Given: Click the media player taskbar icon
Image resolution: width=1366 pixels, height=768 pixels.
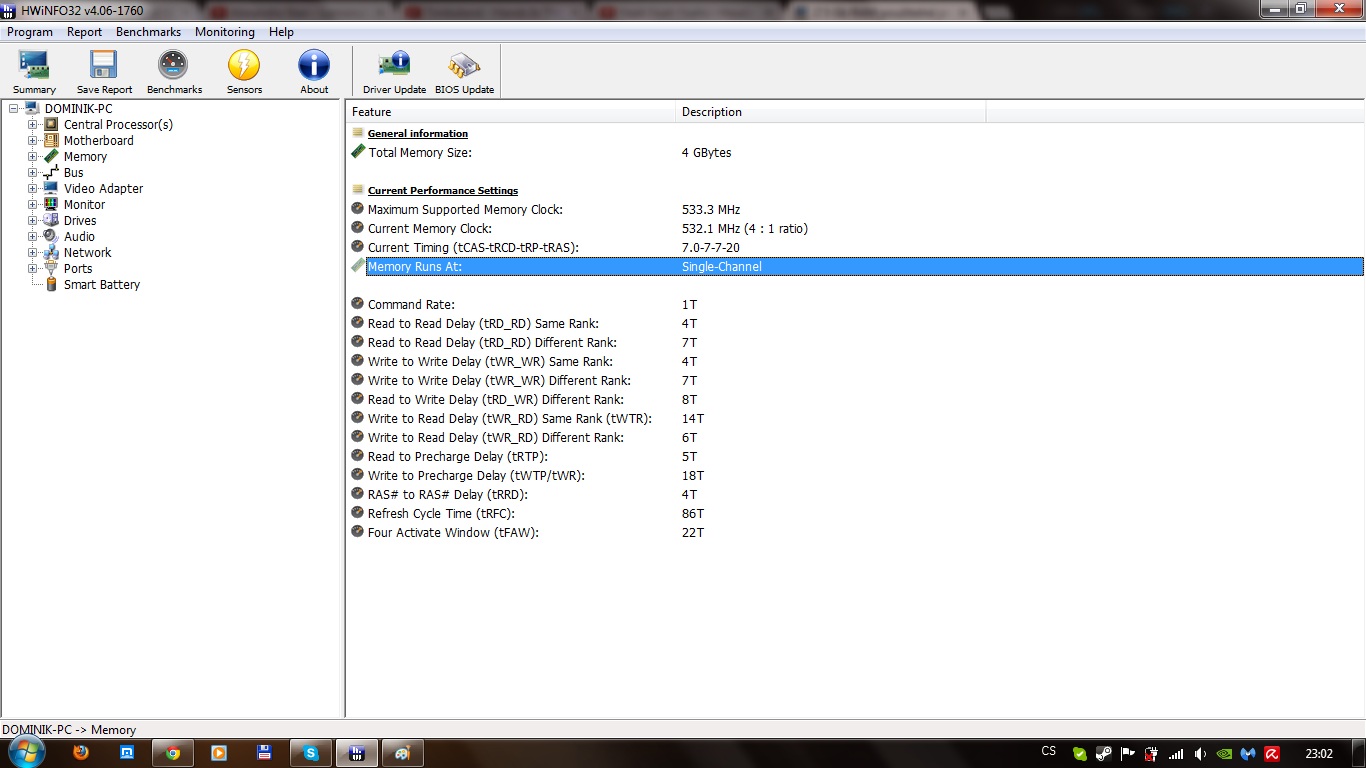Looking at the screenshot, I should (x=219, y=753).
